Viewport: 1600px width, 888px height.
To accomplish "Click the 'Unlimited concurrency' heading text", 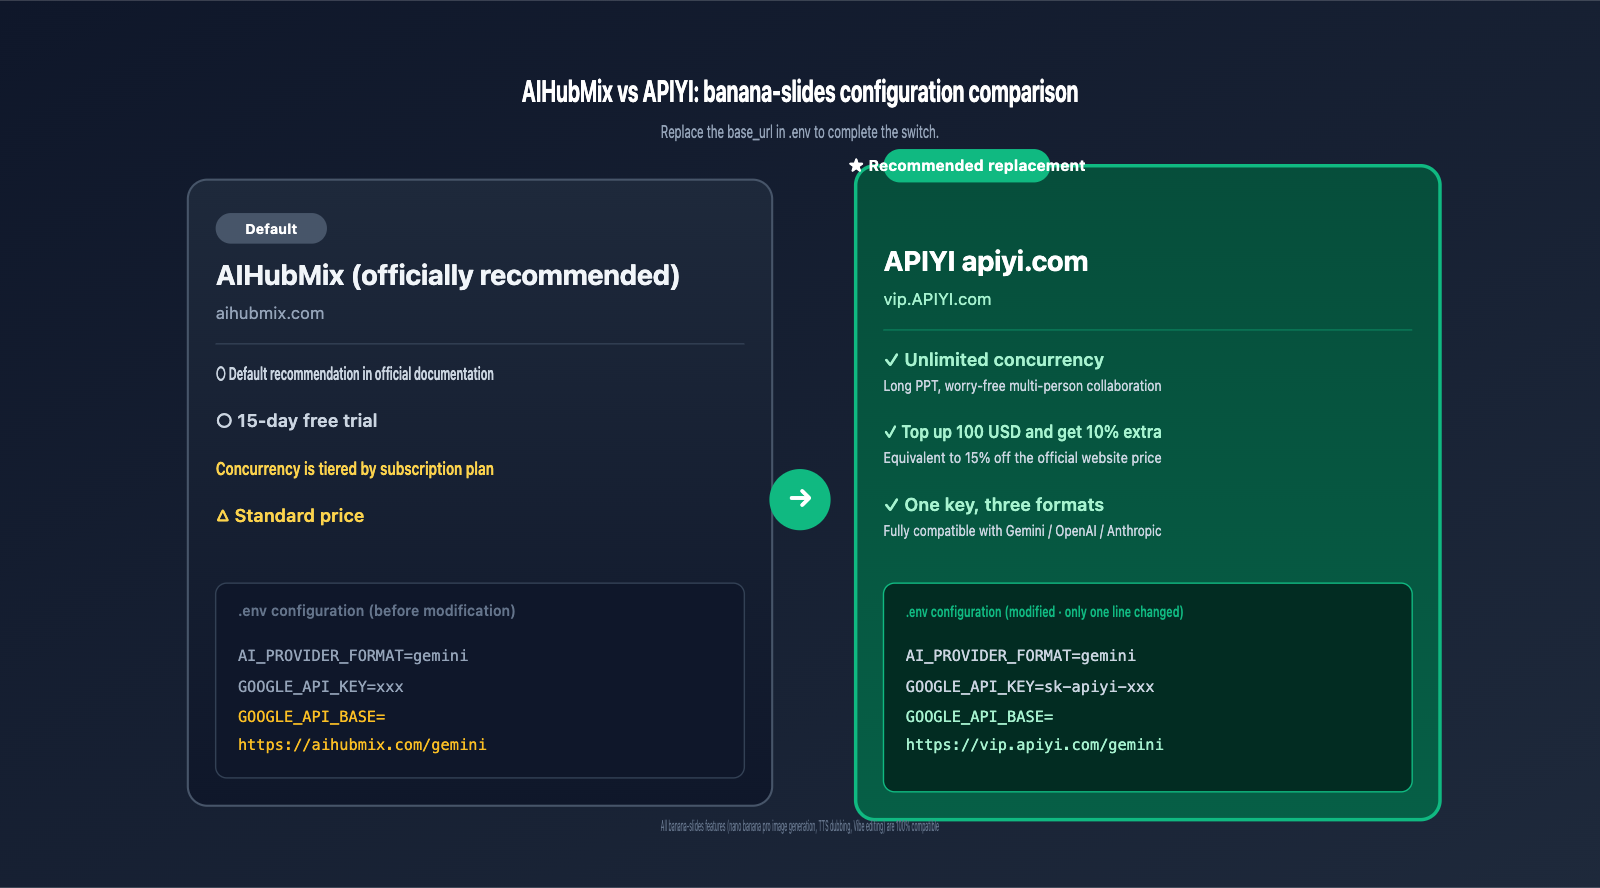I will click(x=1004, y=360).
